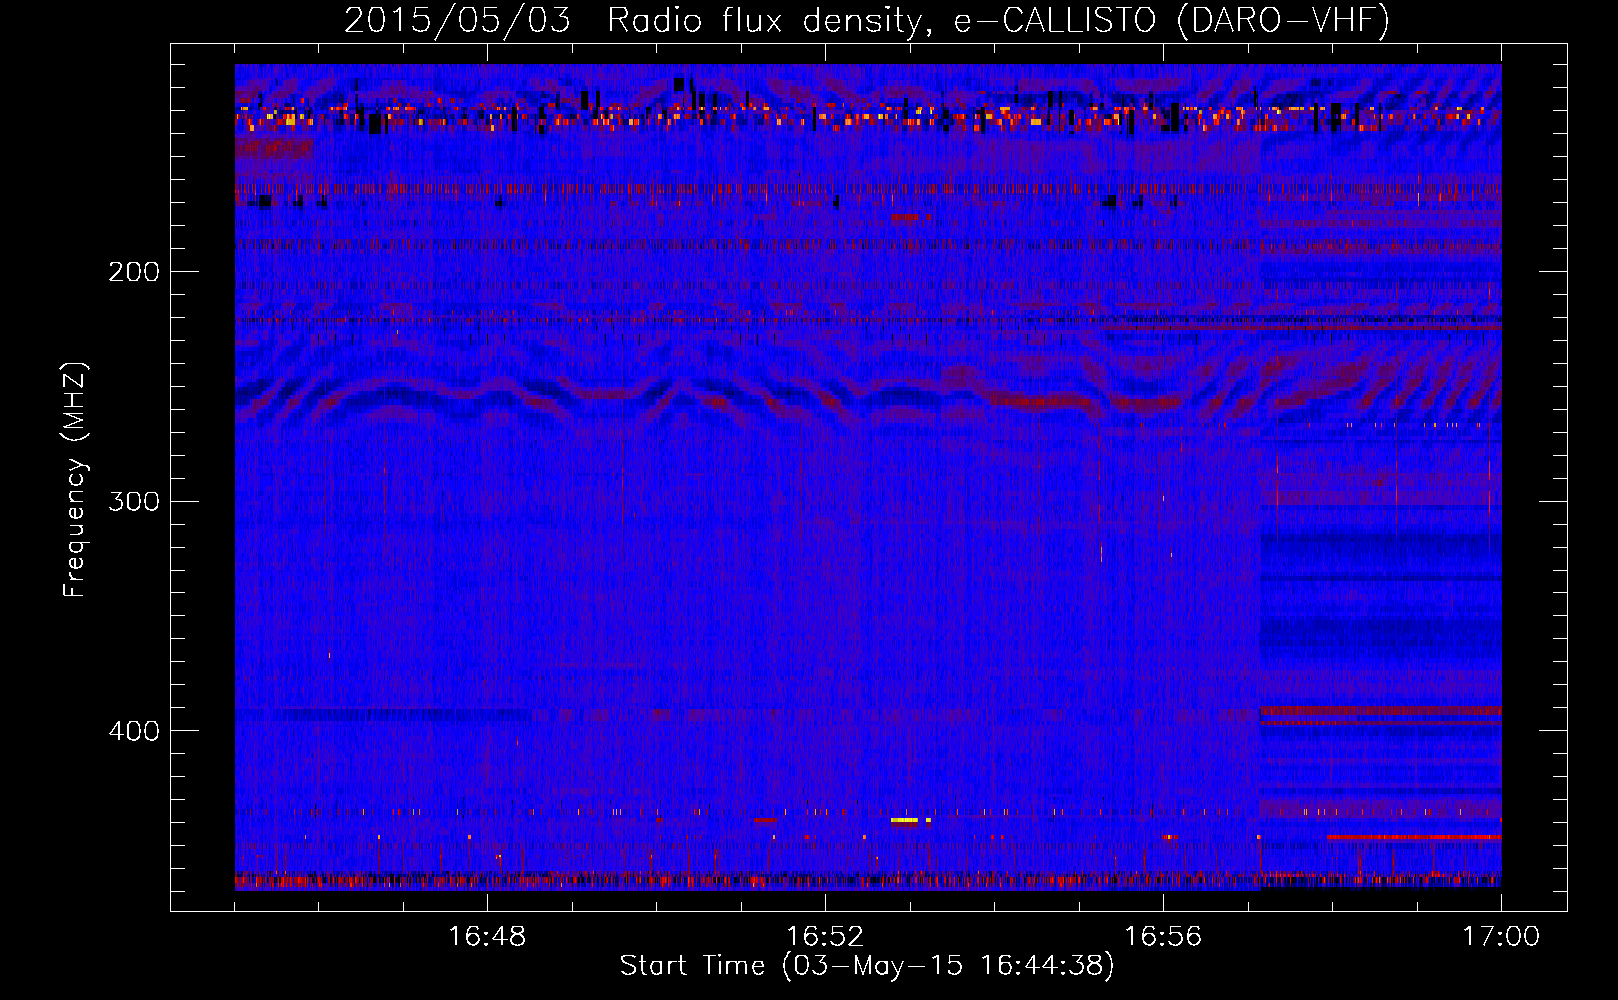Click the 17:00 time tick label
Image resolution: width=1618 pixels, height=1000 pixels.
[1501, 937]
